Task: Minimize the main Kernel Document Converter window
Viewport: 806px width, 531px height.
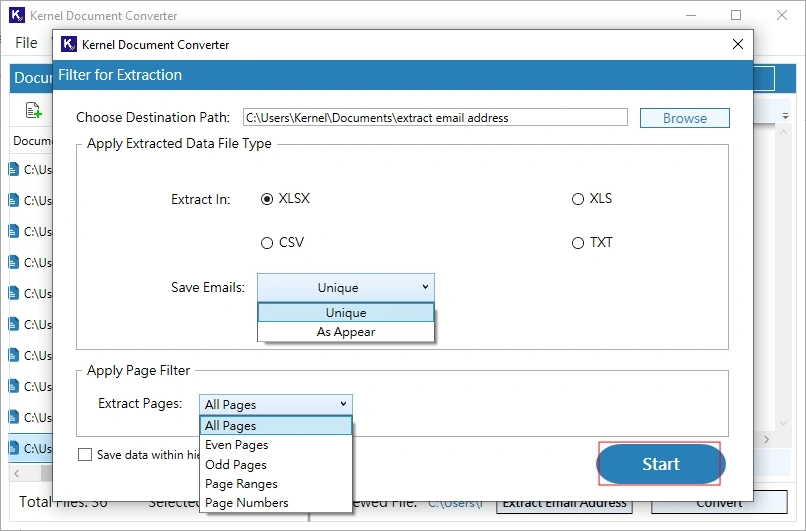Action: pyautogui.click(x=691, y=15)
